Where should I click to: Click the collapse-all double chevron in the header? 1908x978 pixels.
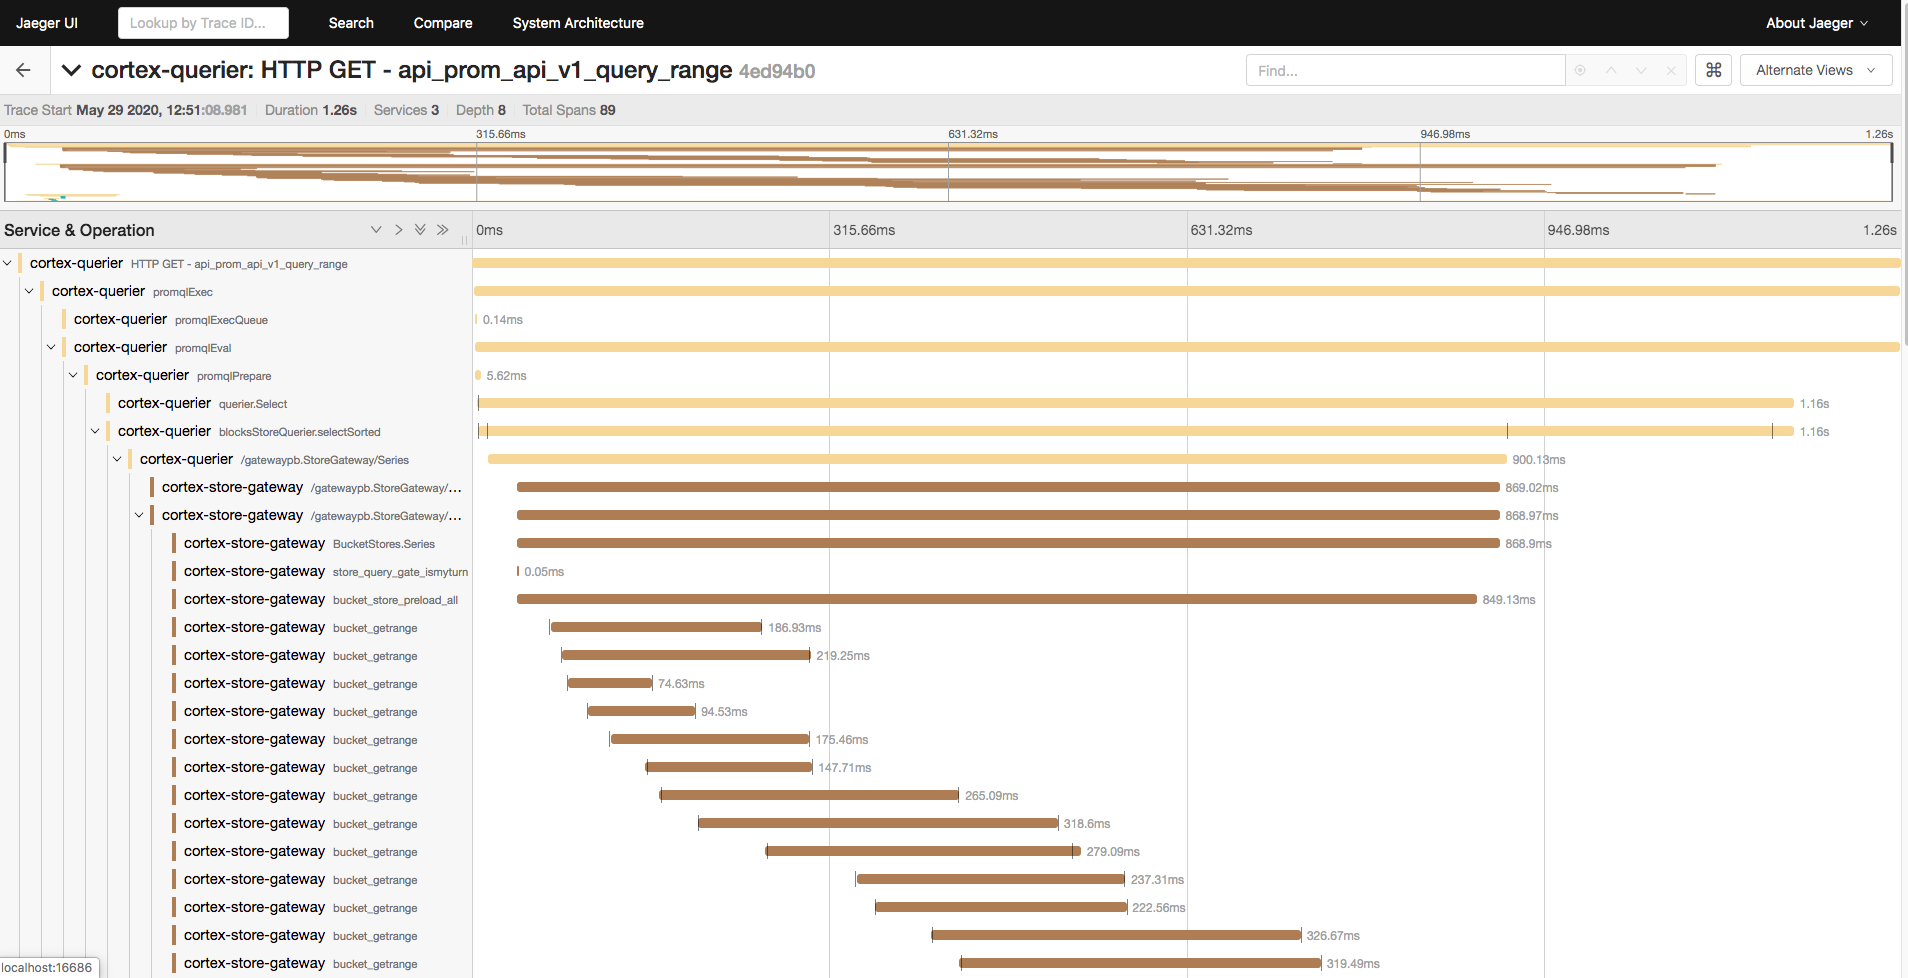tap(443, 230)
